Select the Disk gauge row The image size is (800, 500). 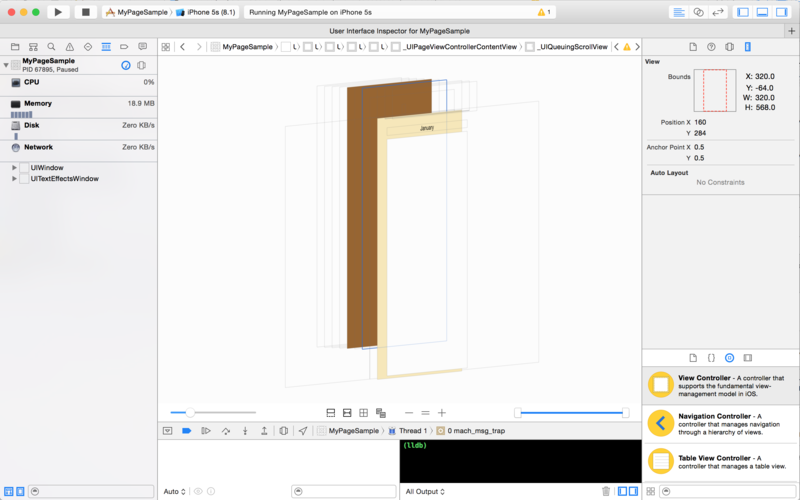[79, 129]
